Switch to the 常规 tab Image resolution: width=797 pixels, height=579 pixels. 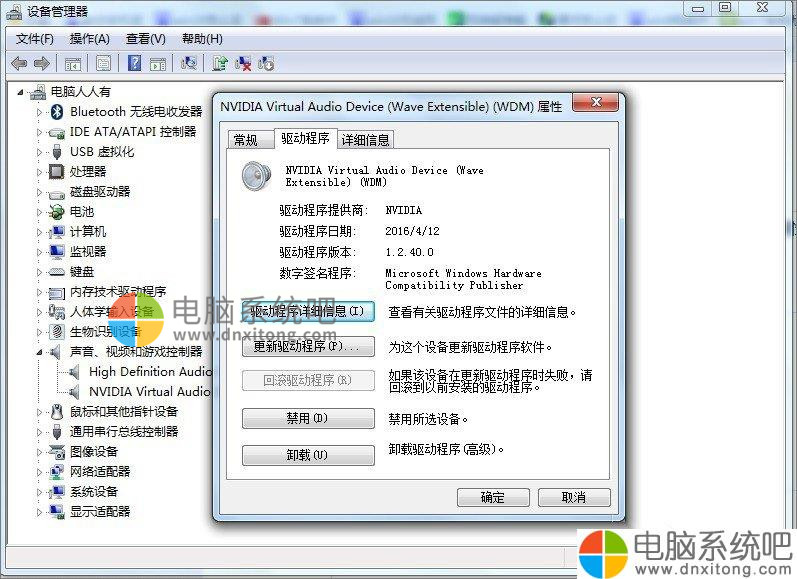point(249,139)
